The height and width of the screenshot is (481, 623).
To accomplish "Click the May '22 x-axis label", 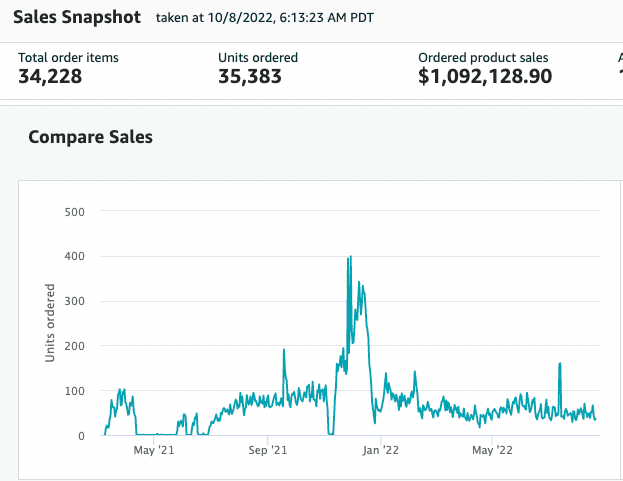I will pyautogui.click(x=493, y=451).
